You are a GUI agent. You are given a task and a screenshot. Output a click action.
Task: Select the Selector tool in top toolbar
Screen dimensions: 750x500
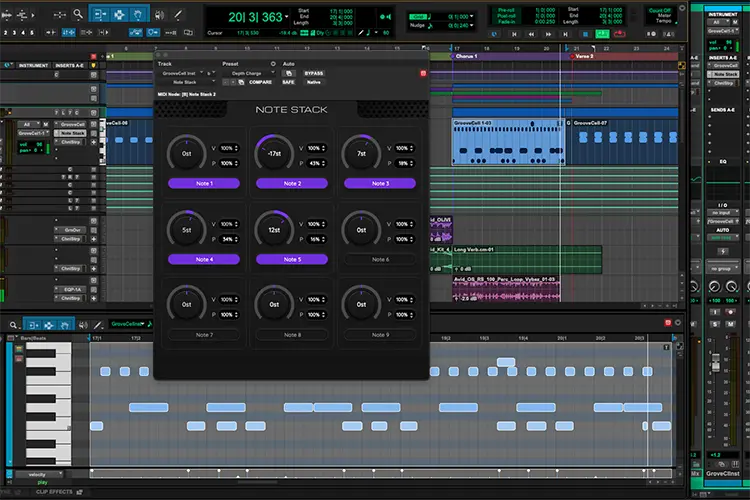(x=119, y=15)
